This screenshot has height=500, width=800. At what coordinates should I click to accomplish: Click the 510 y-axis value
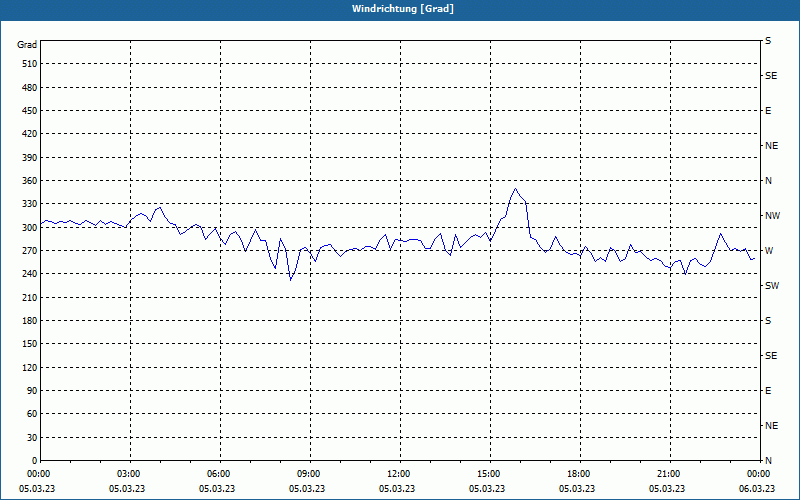30,64
